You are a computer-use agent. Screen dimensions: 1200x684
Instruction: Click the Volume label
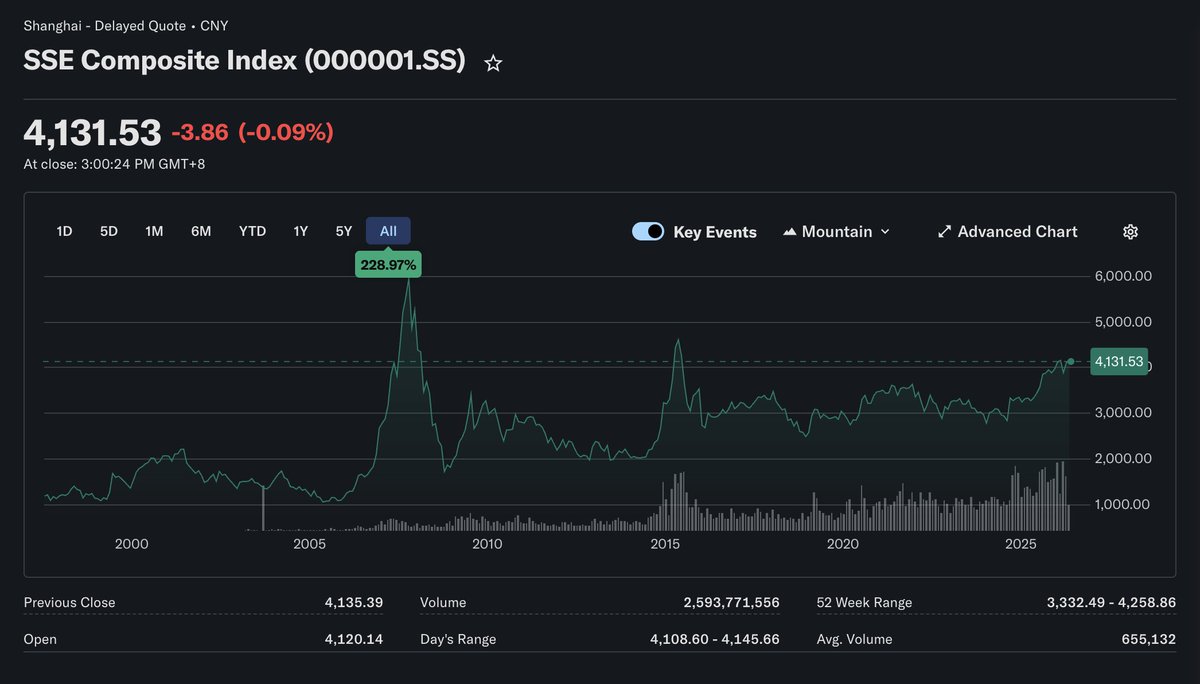443,603
